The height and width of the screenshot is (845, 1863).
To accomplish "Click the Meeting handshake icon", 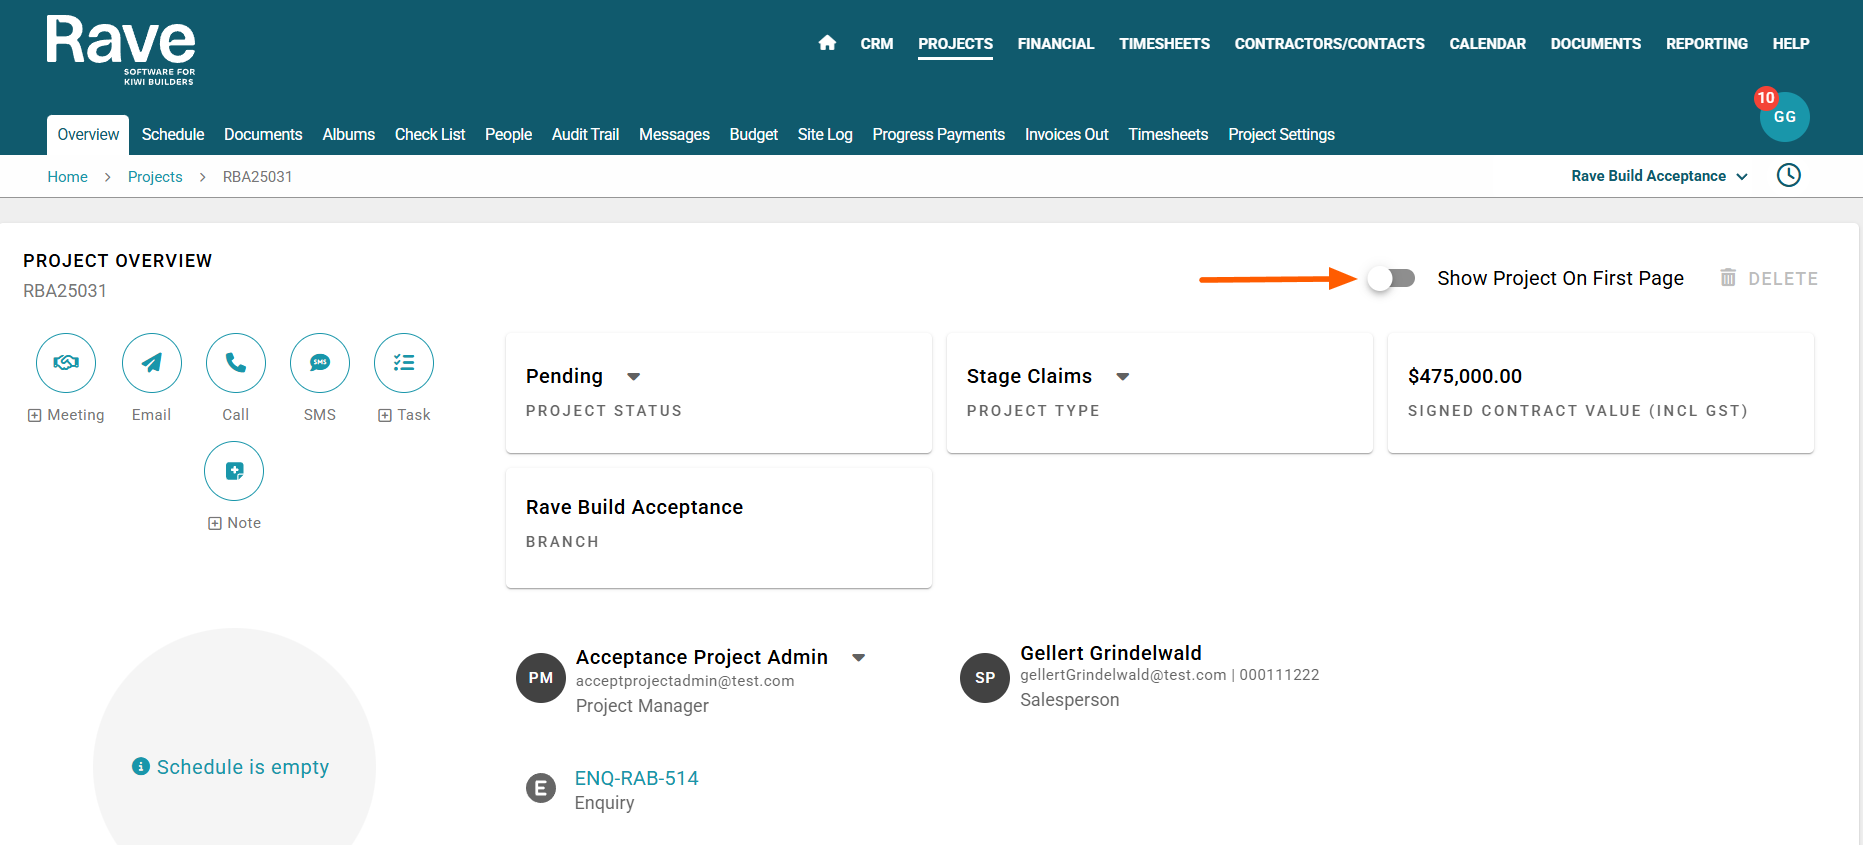I will pyautogui.click(x=66, y=363).
